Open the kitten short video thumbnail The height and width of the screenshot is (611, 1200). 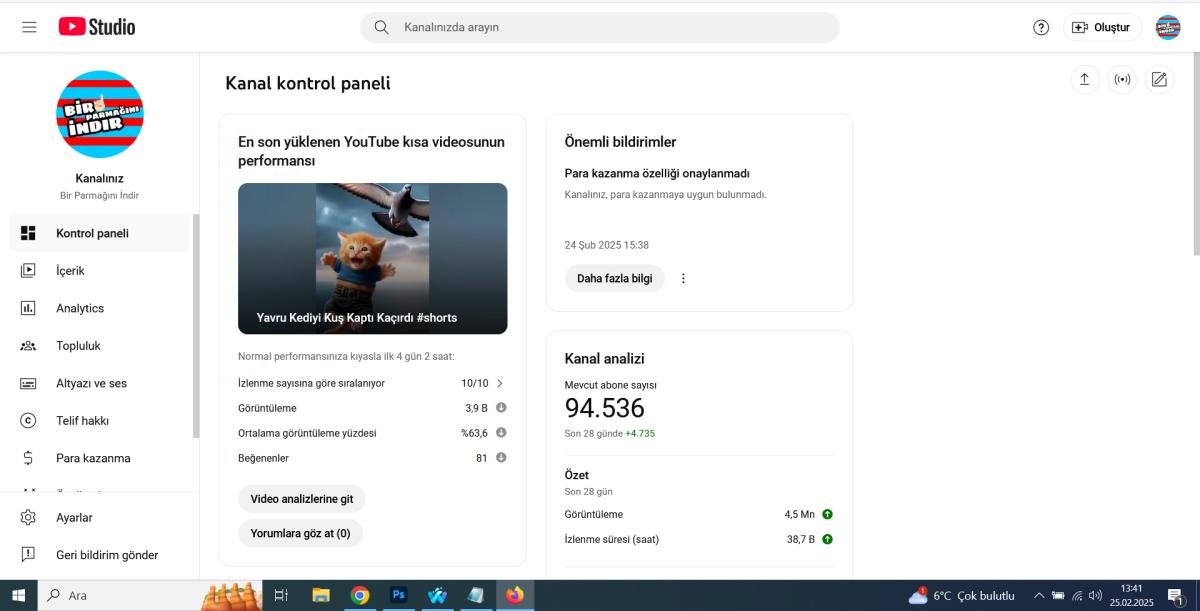pyautogui.click(x=372, y=258)
